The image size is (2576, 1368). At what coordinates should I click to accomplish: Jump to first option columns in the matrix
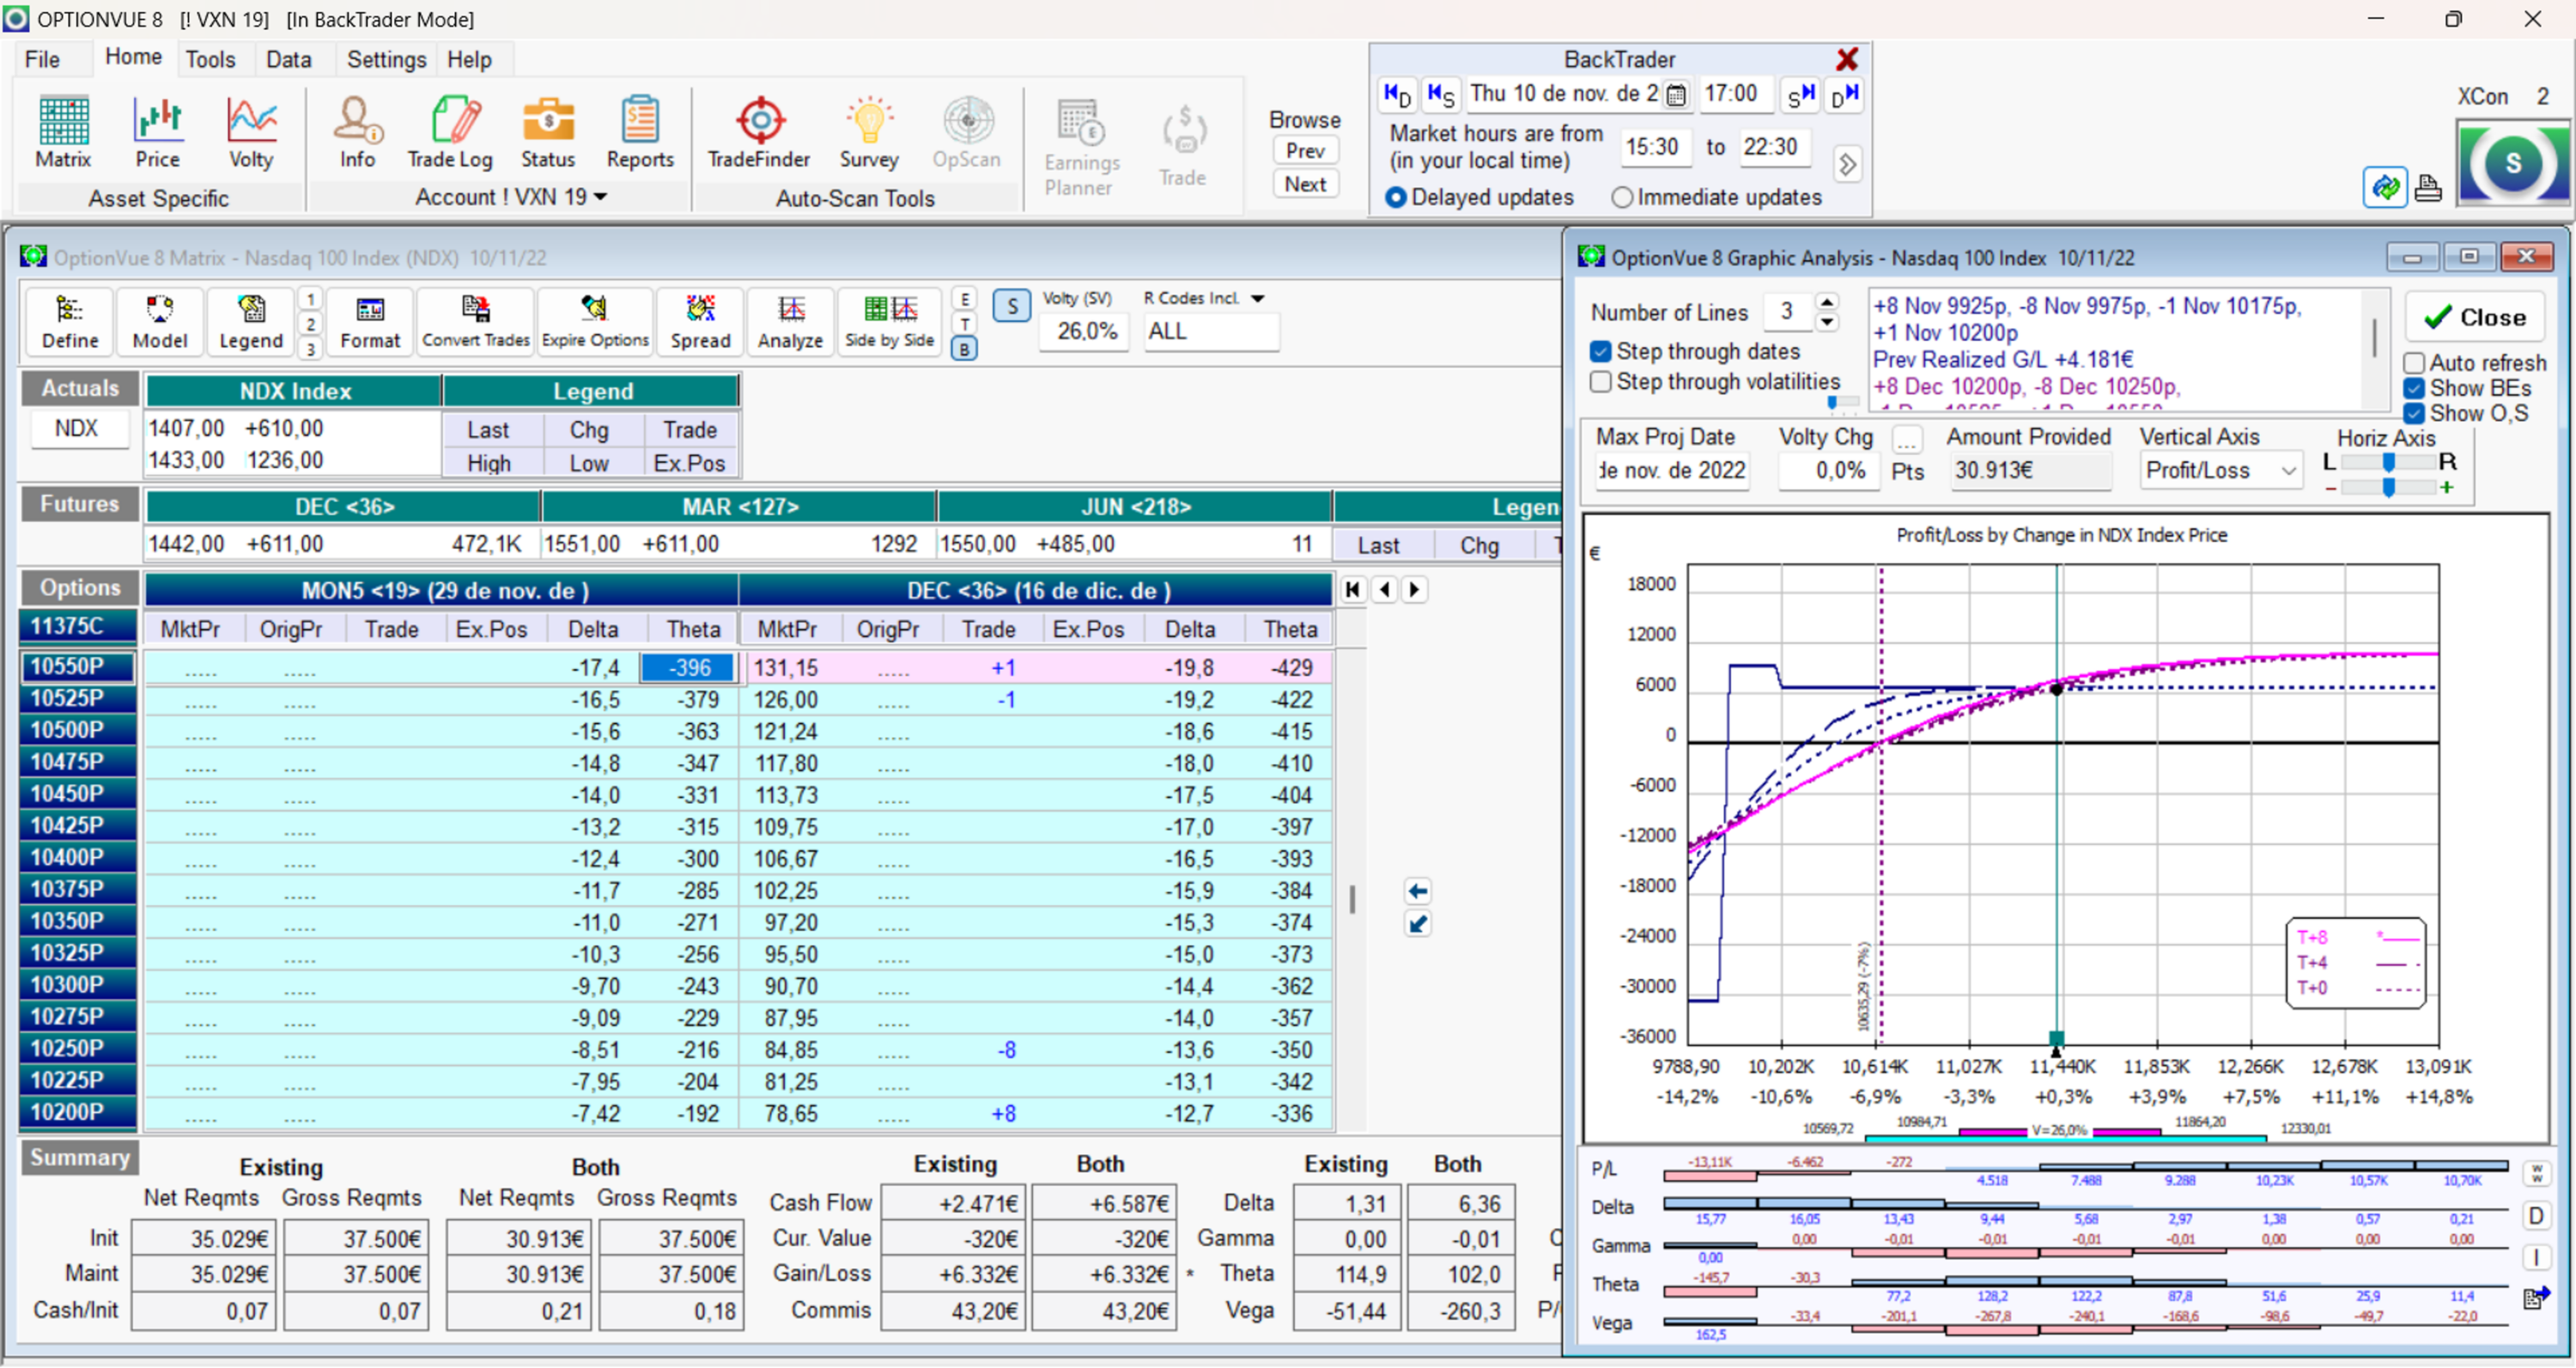(x=1353, y=590)
